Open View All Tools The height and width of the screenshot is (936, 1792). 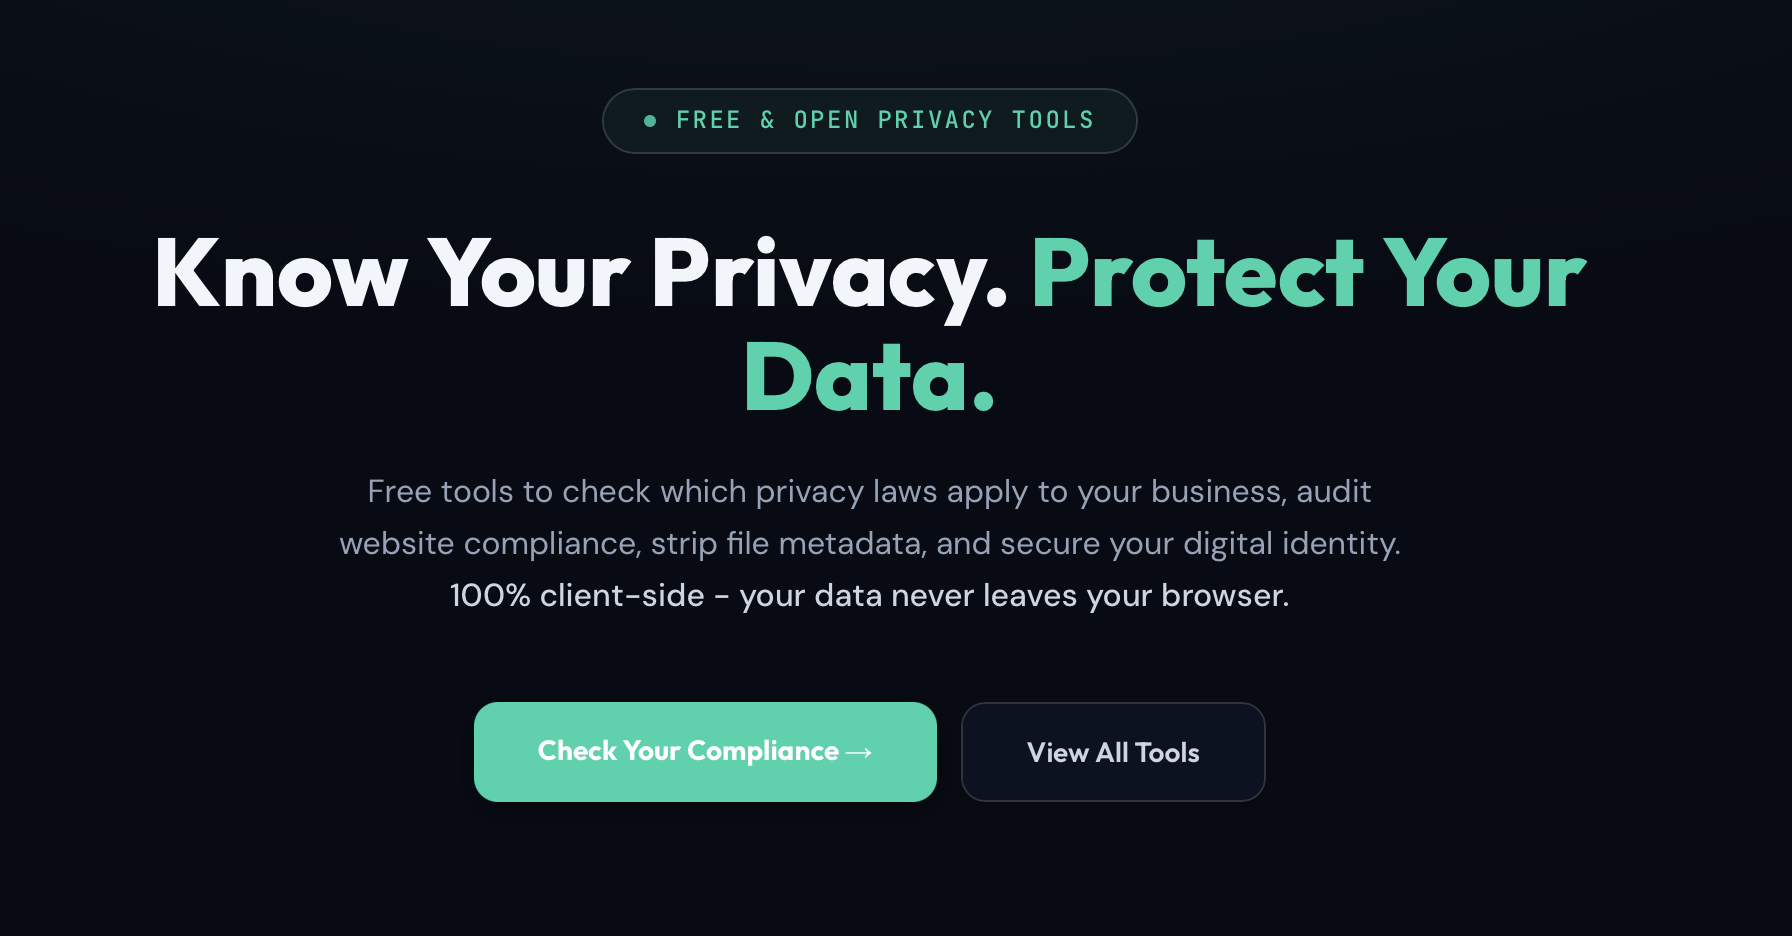pyautogui.click(x=1113, y=752)
